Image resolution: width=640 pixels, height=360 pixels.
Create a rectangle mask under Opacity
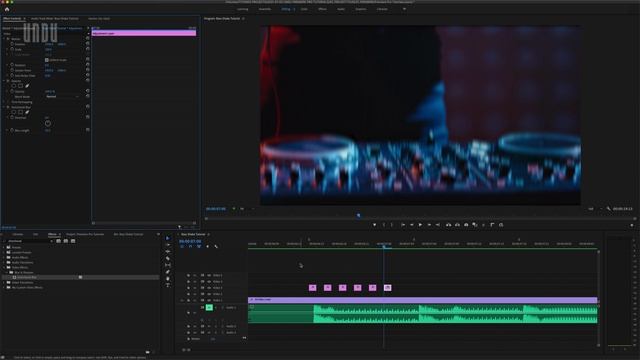20,86
